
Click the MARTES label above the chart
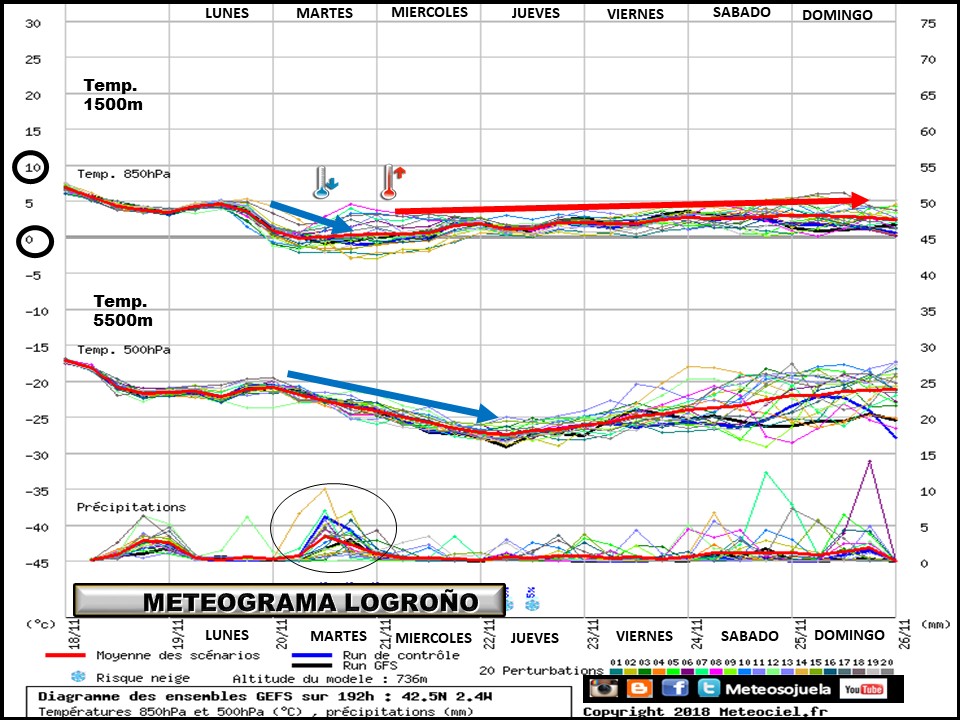324,13
